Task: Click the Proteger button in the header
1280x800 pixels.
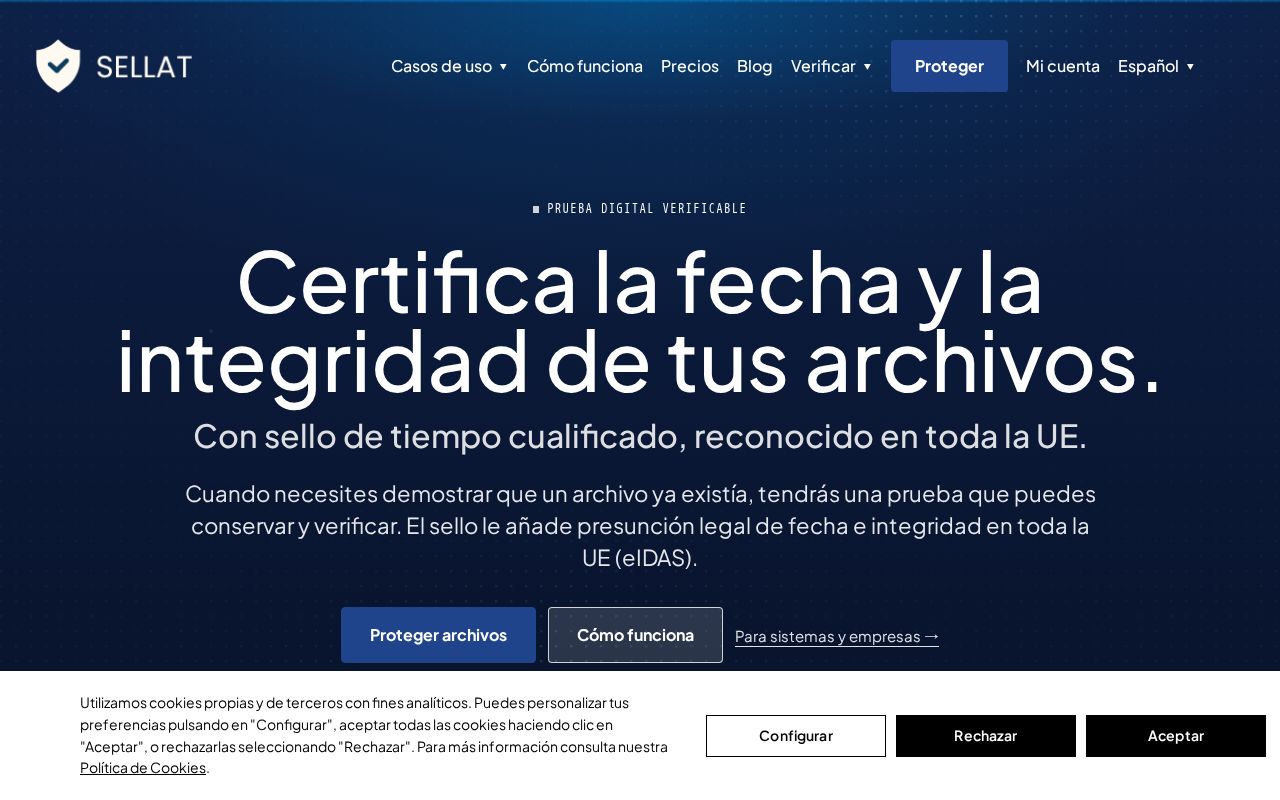Action: click(949, 66)
